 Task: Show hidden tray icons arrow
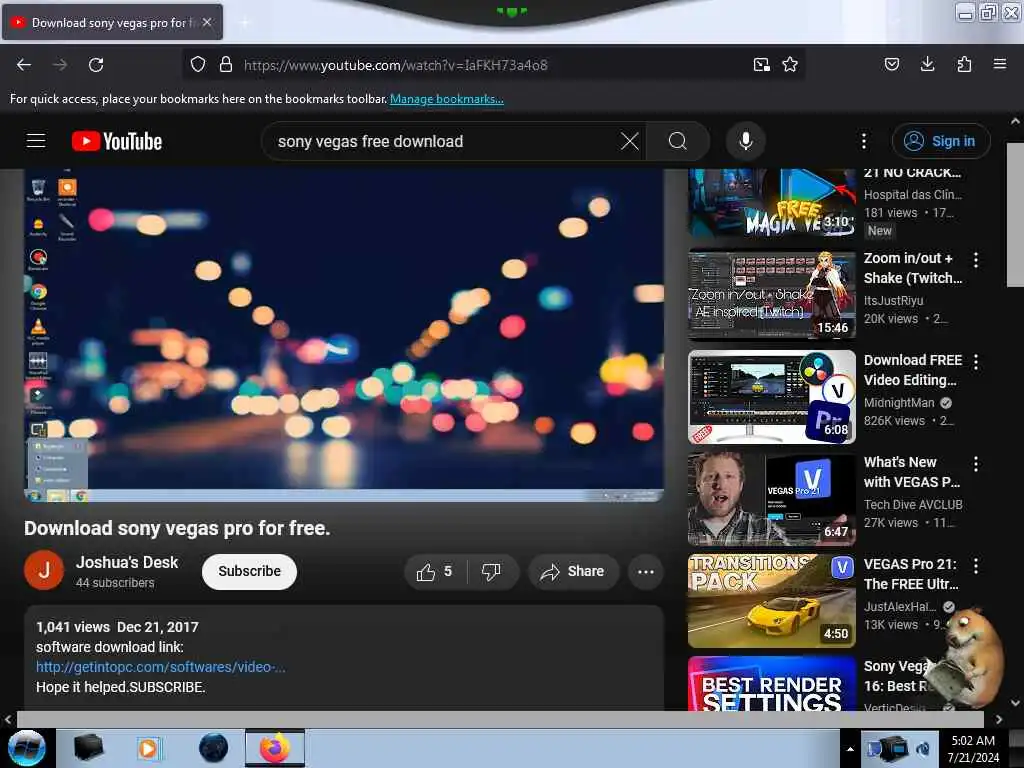click(850, 749)
